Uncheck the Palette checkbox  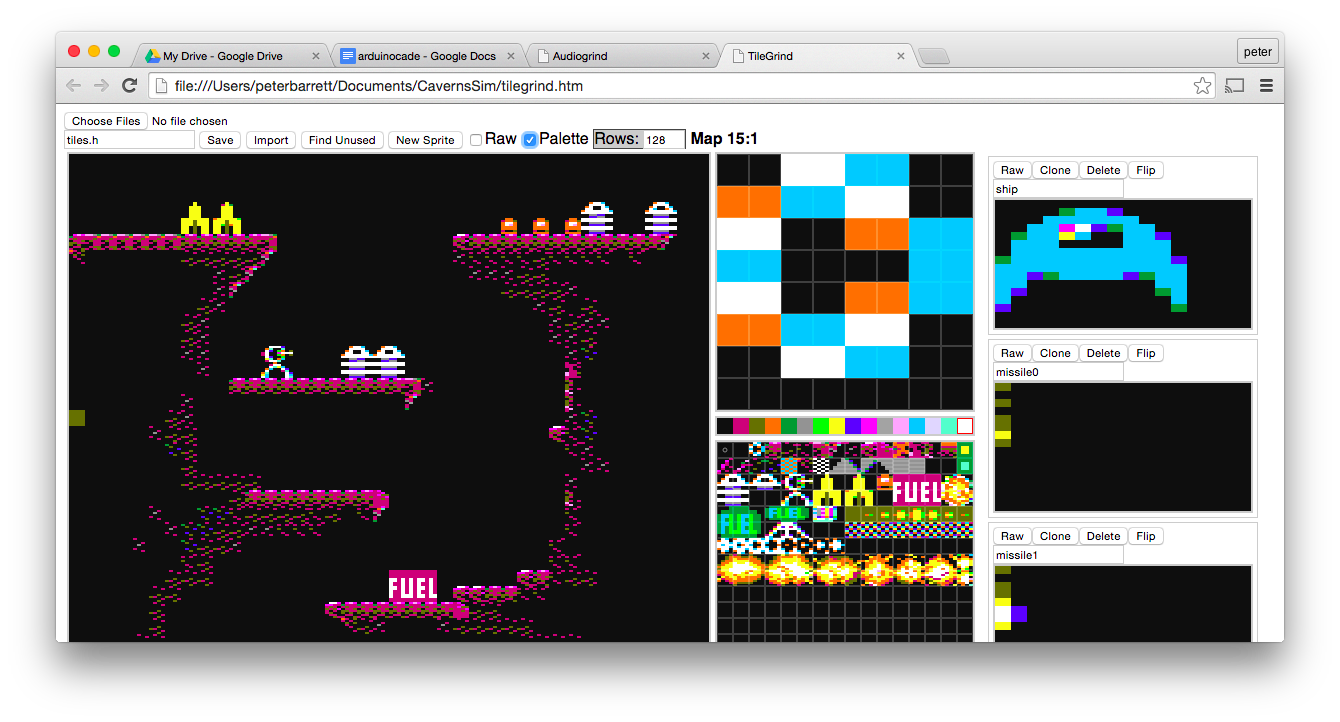pyautogui.click(x=530, y=140)
